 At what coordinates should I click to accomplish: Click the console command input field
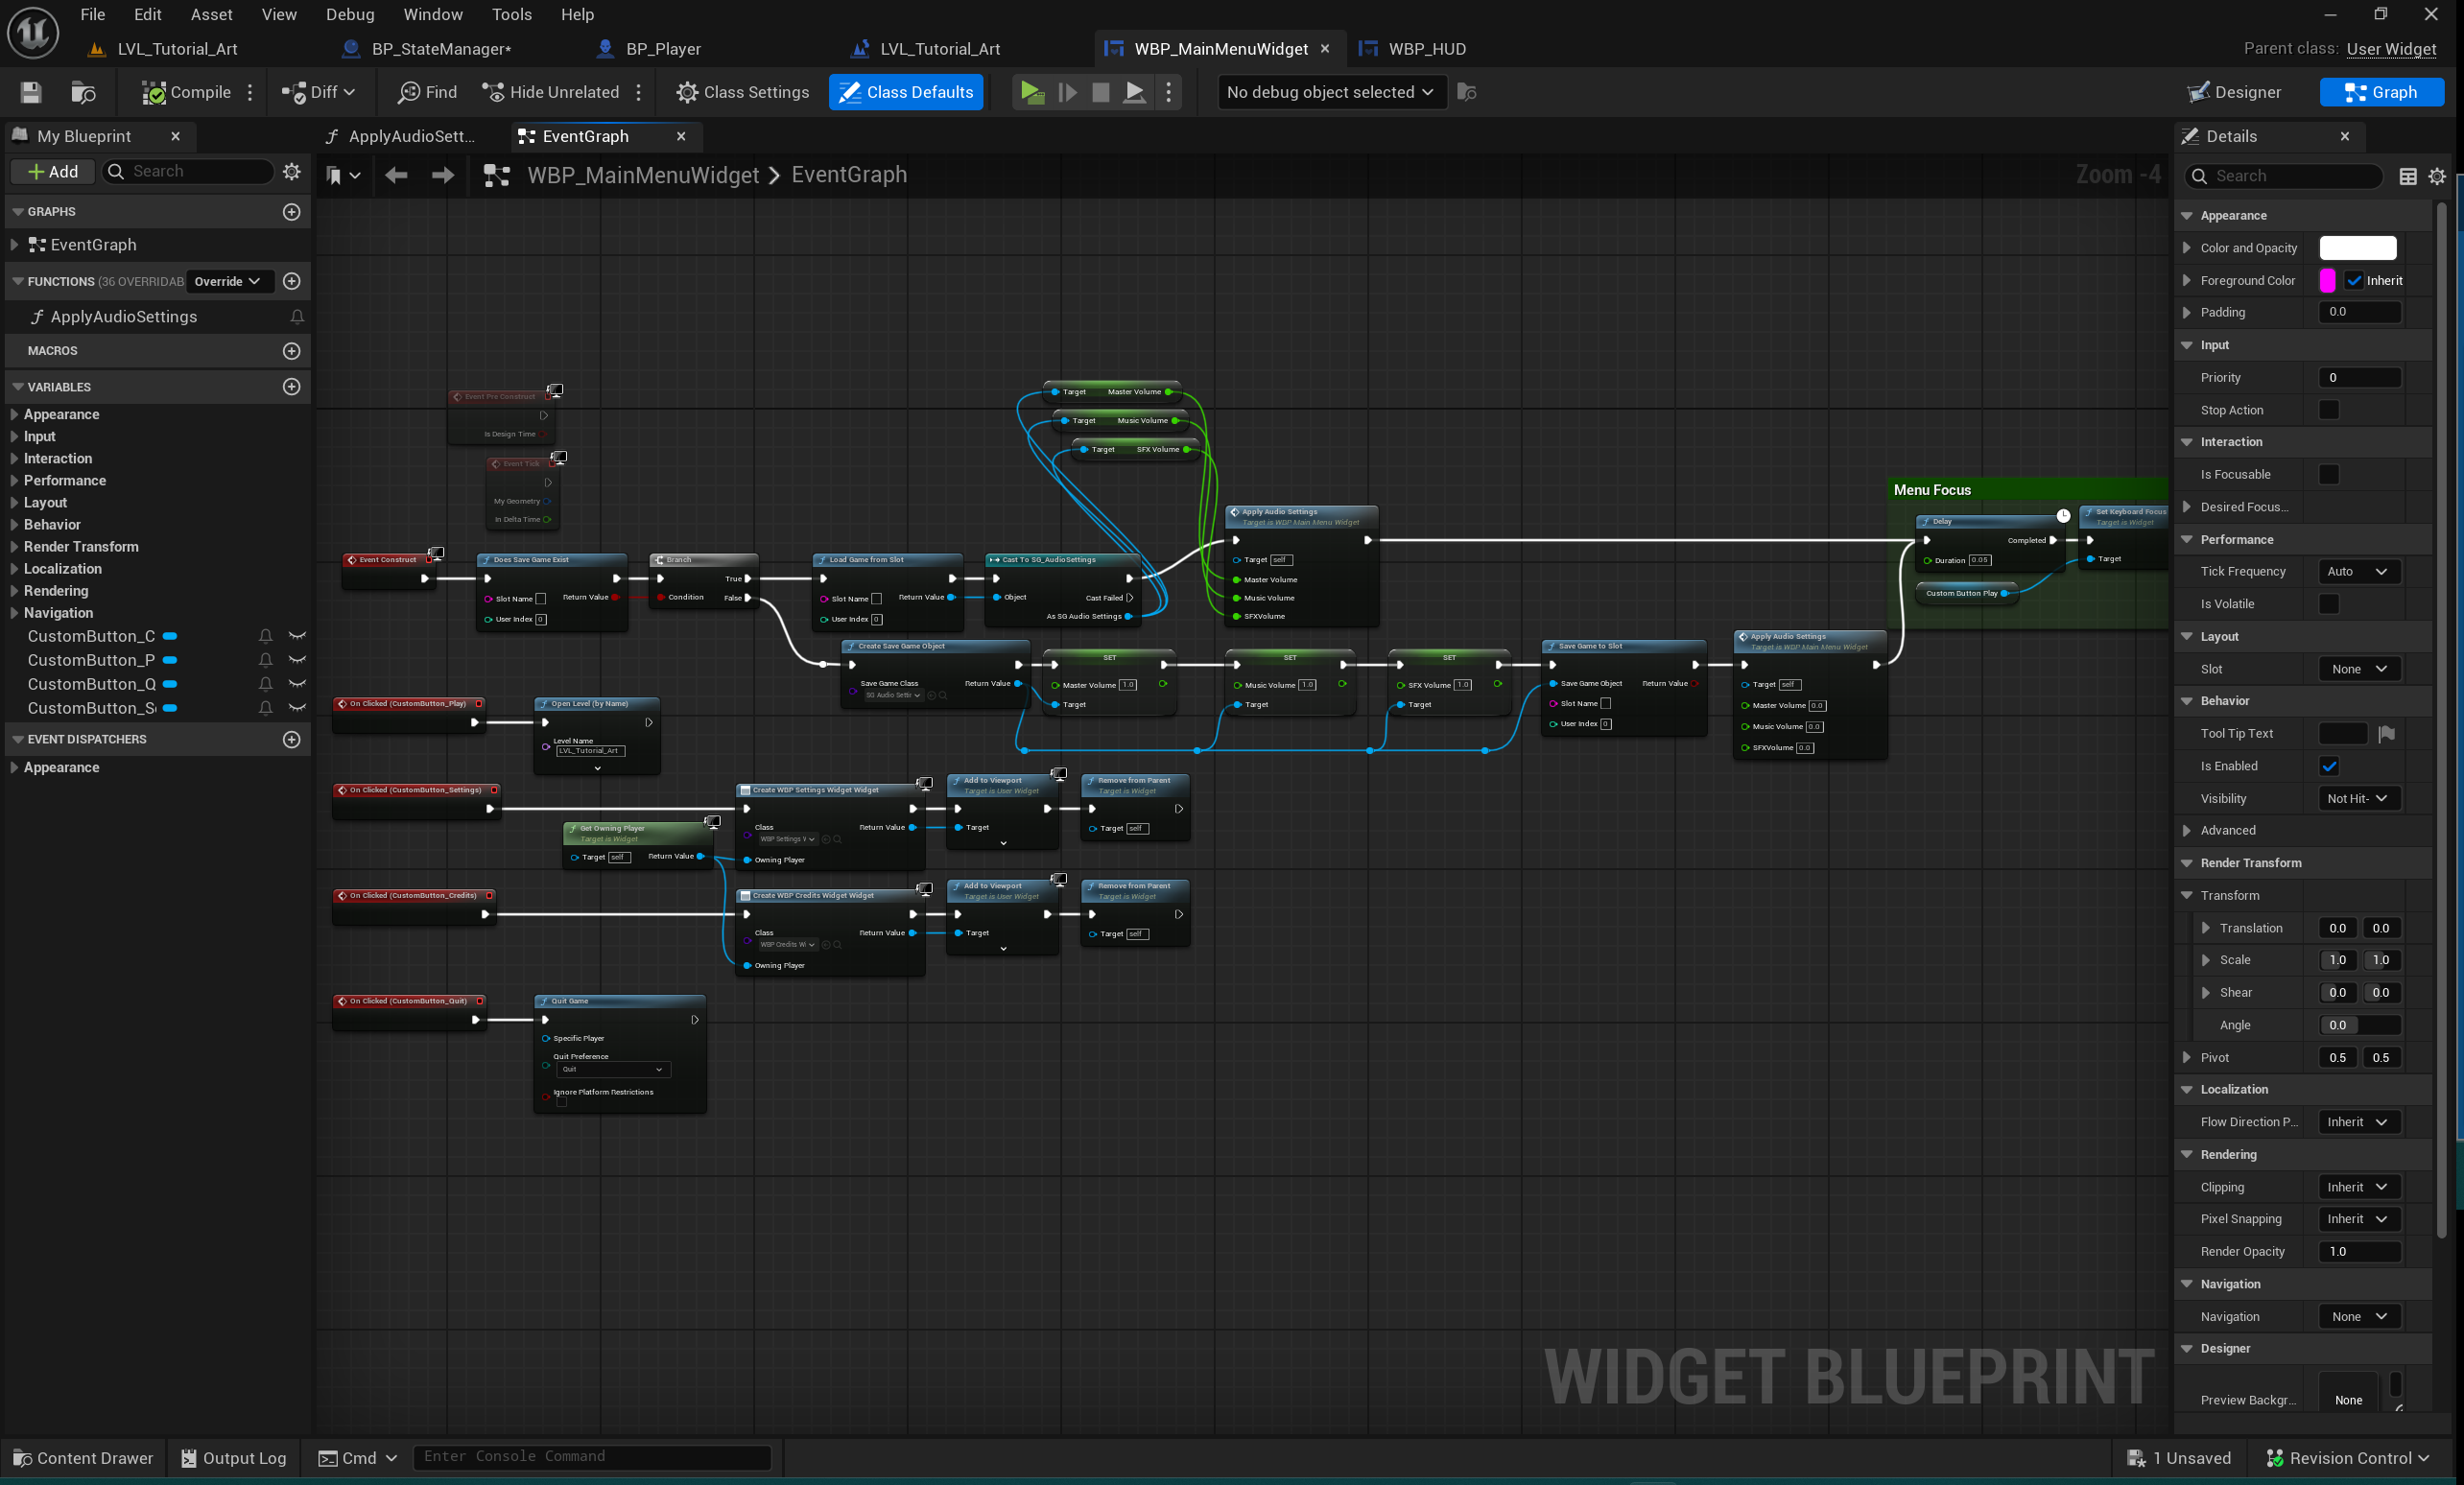592,1457
